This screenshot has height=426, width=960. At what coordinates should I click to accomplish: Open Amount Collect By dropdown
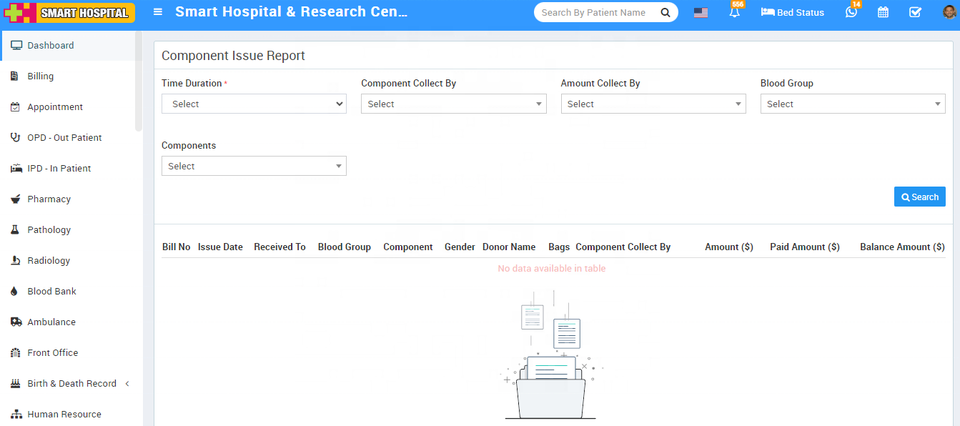point(653,104)
